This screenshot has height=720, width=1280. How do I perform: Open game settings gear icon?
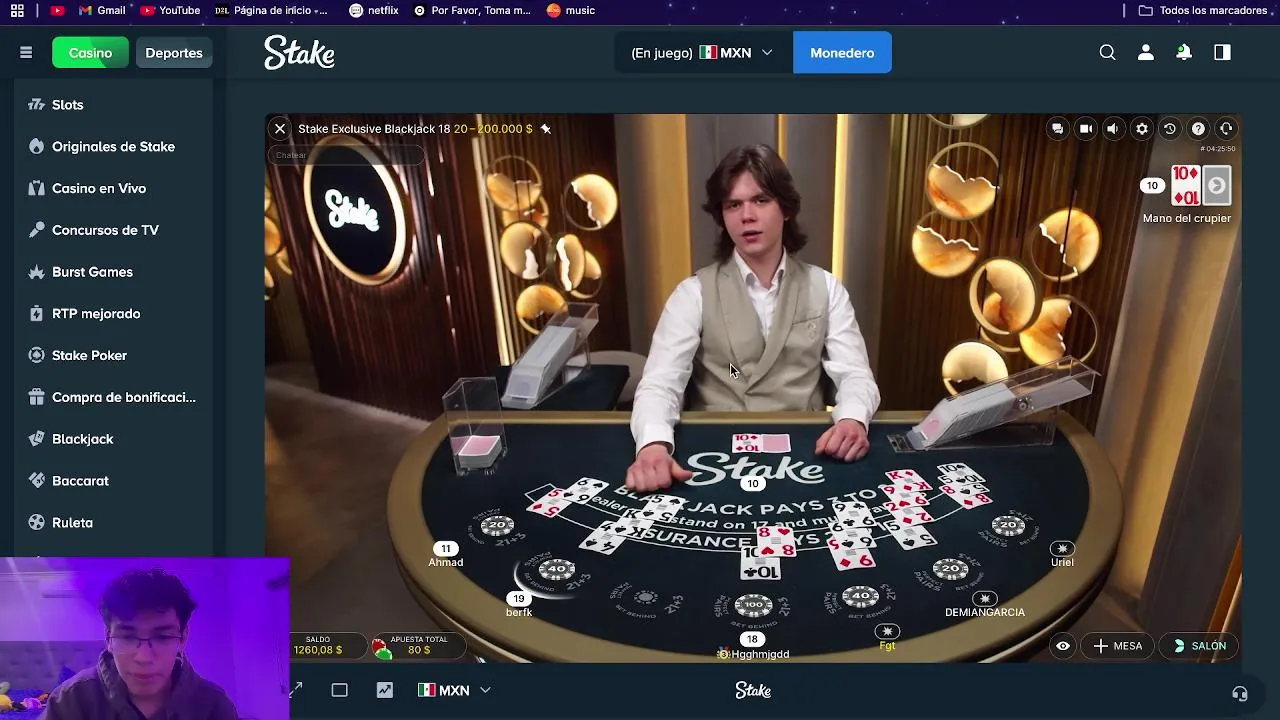tap(1142, 129)
